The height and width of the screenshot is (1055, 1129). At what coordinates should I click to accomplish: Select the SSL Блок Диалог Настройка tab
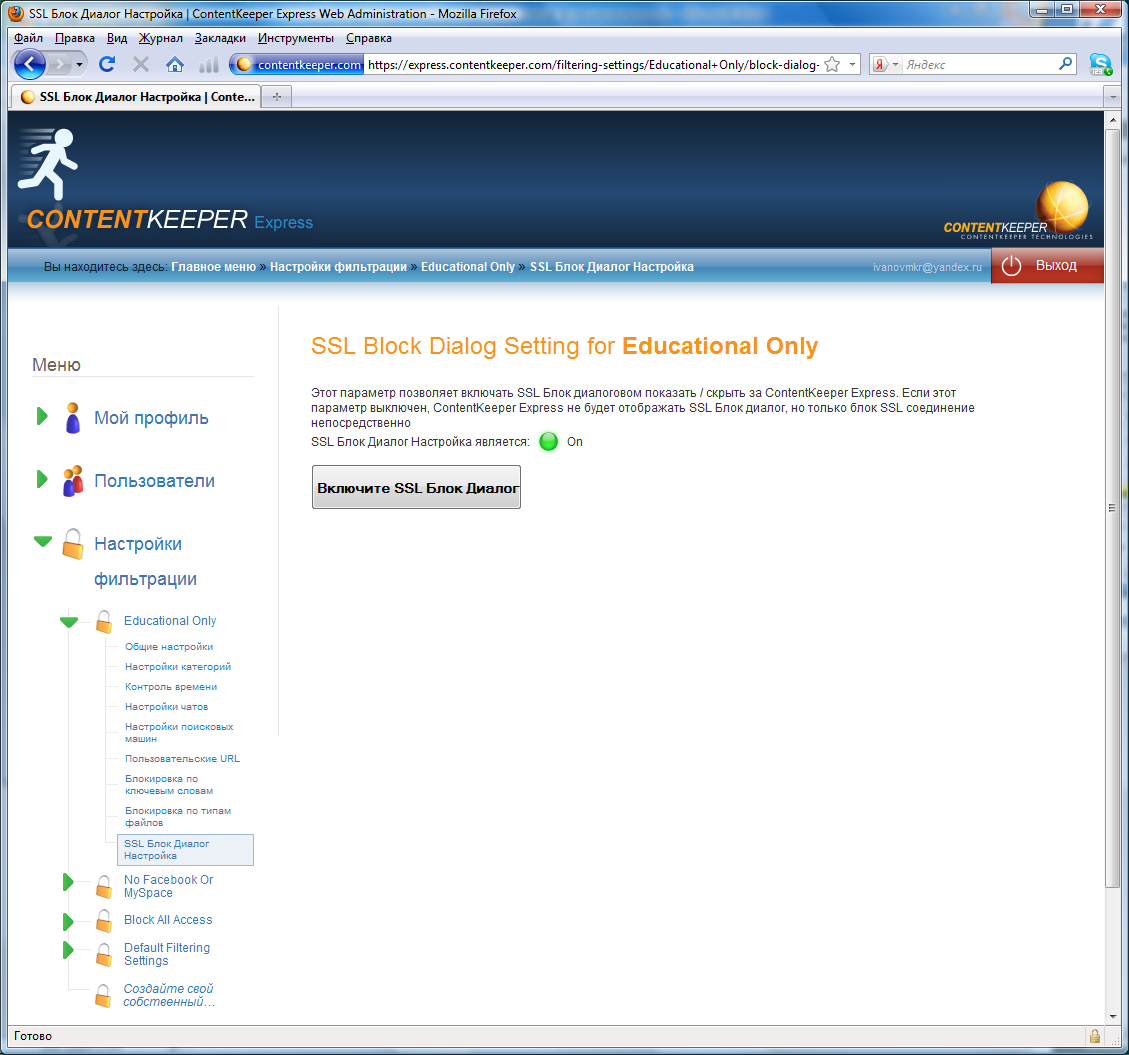coord(135,96)
